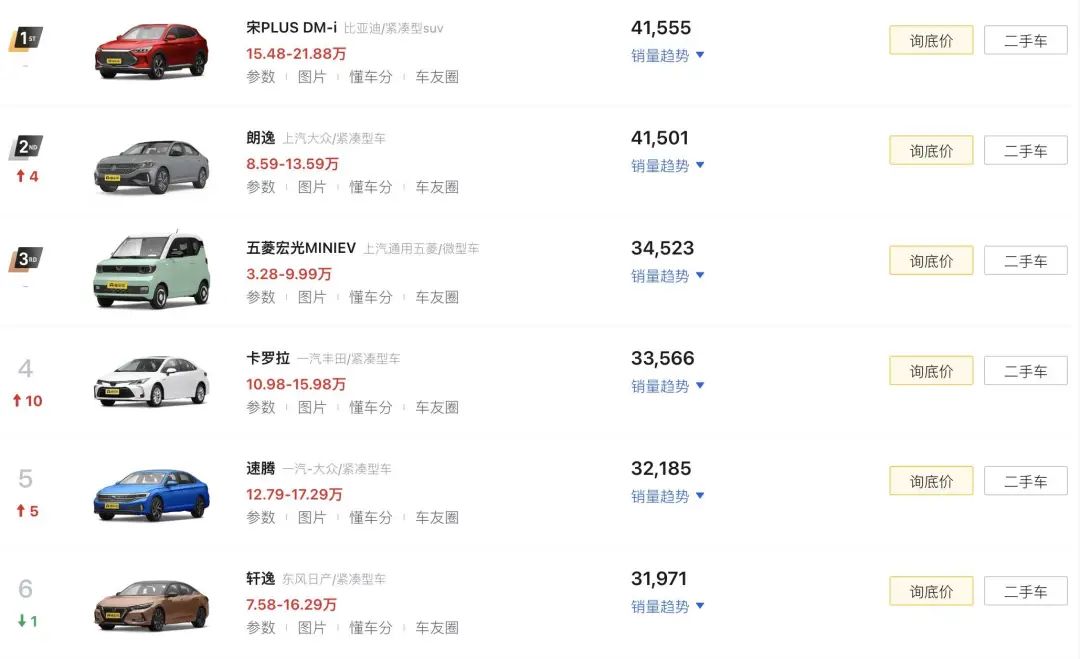The height and width of the screenshot is (659, 1080).
Task: Open 图片 for 卡罗拉
Action: point(311,407)
